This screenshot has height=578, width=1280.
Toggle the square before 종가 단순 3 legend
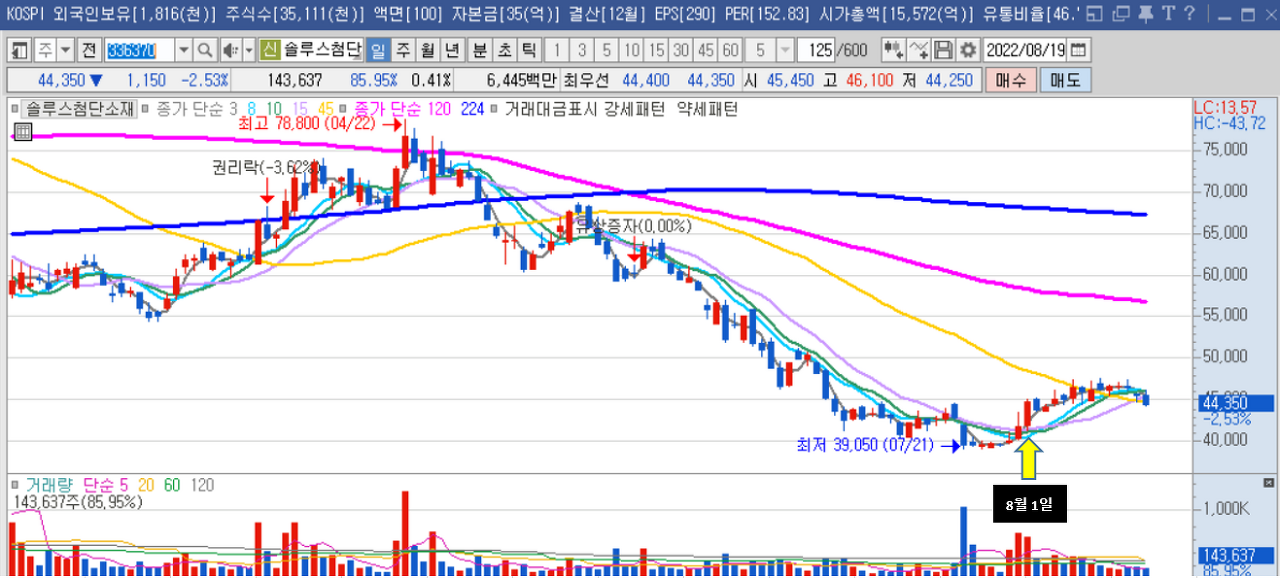[146, 109]
